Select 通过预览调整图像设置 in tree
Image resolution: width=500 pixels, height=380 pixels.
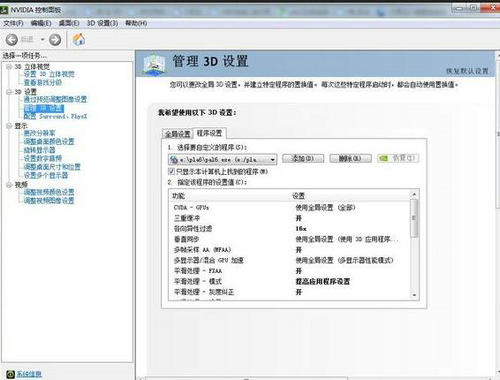coord(55,99)
